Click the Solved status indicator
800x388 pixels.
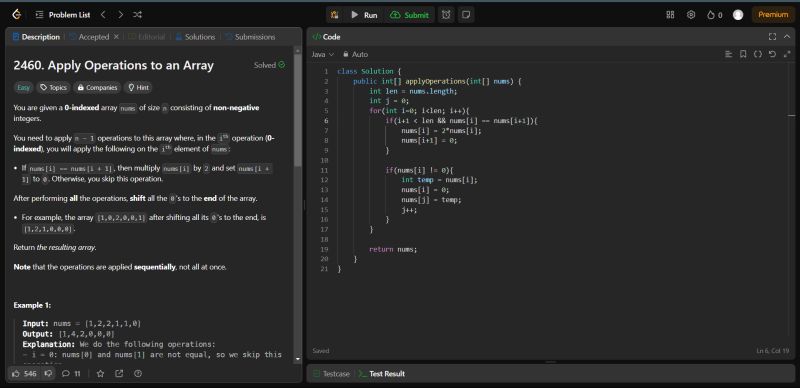[269, 65]
